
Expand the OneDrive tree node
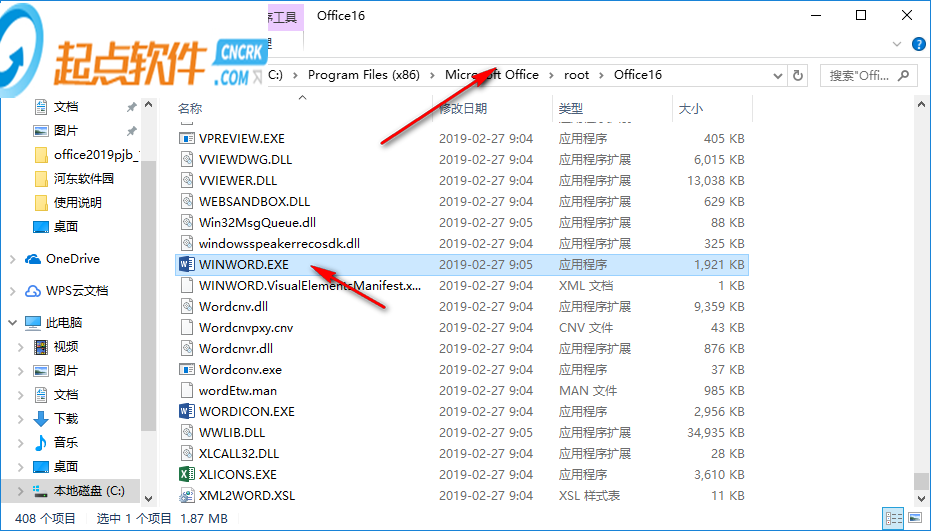pos(12,259)
